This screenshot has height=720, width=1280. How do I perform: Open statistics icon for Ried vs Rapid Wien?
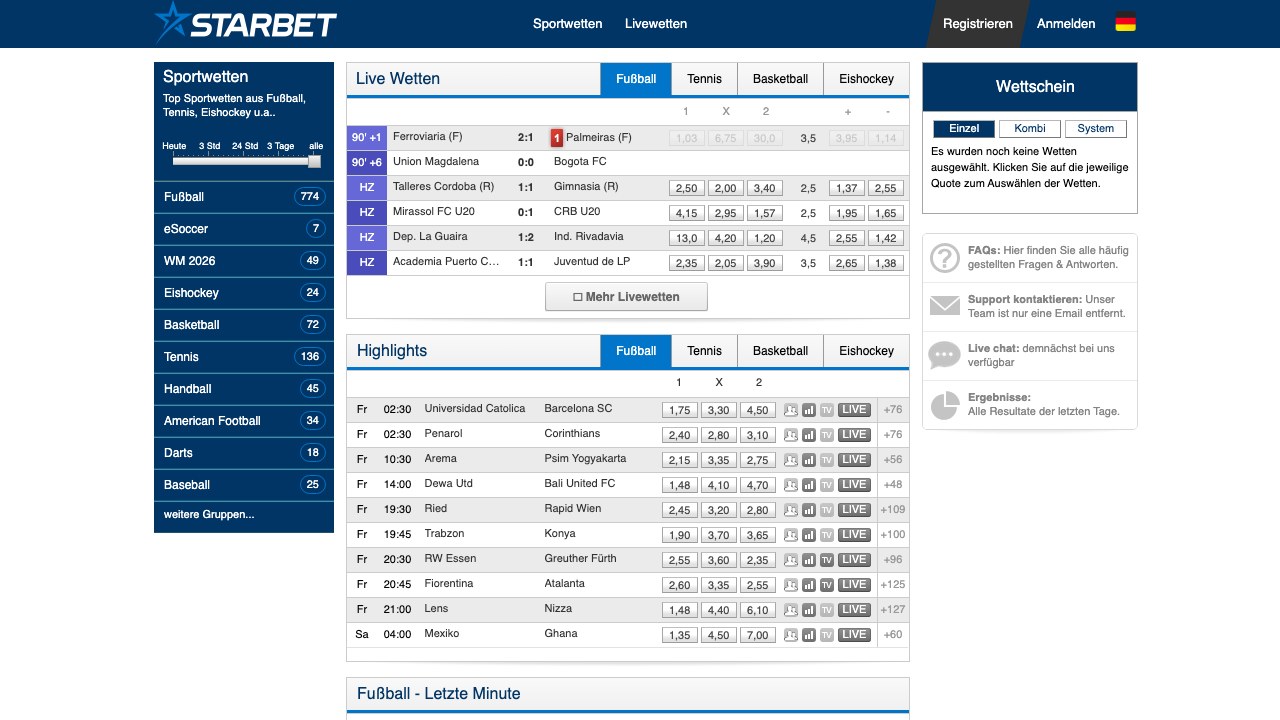coord(809,510)
